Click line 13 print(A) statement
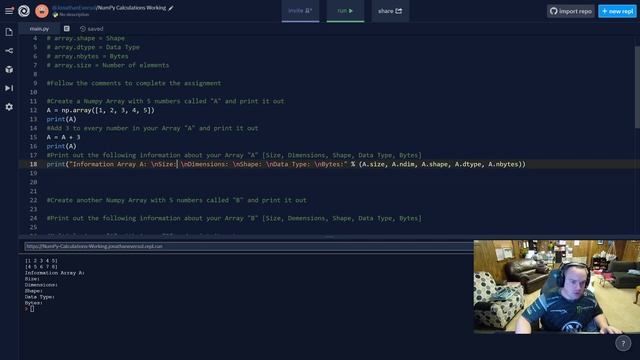Screen dimensions: 640x360 pos(61,119)
